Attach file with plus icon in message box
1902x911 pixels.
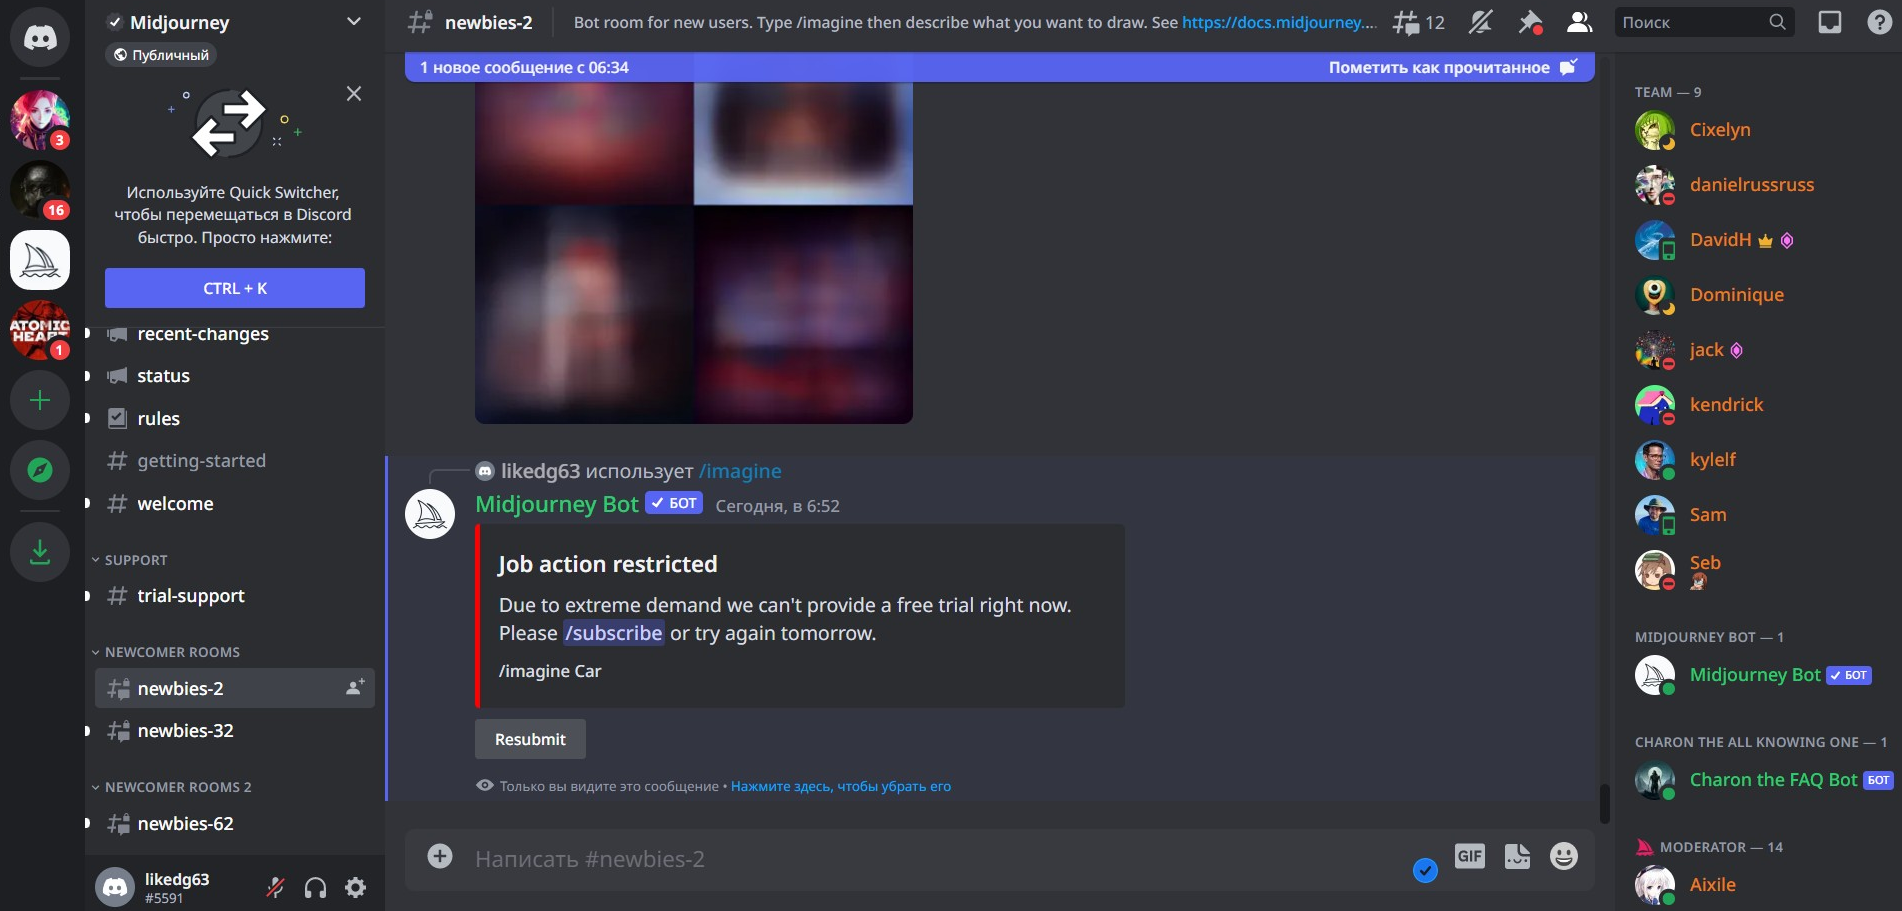tap(440, 856)
